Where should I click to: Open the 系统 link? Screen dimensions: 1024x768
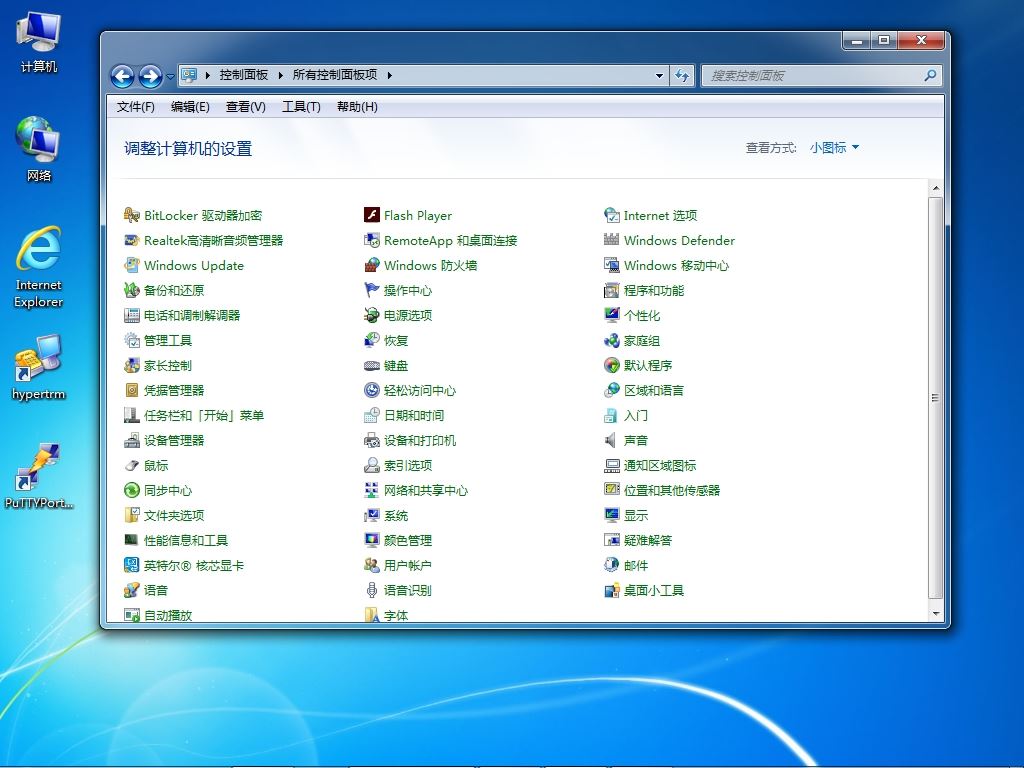[x=396, y=515]
